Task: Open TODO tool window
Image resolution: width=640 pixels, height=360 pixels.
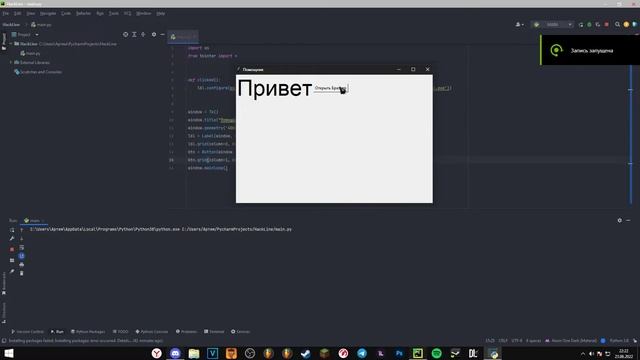Action: 120,331
